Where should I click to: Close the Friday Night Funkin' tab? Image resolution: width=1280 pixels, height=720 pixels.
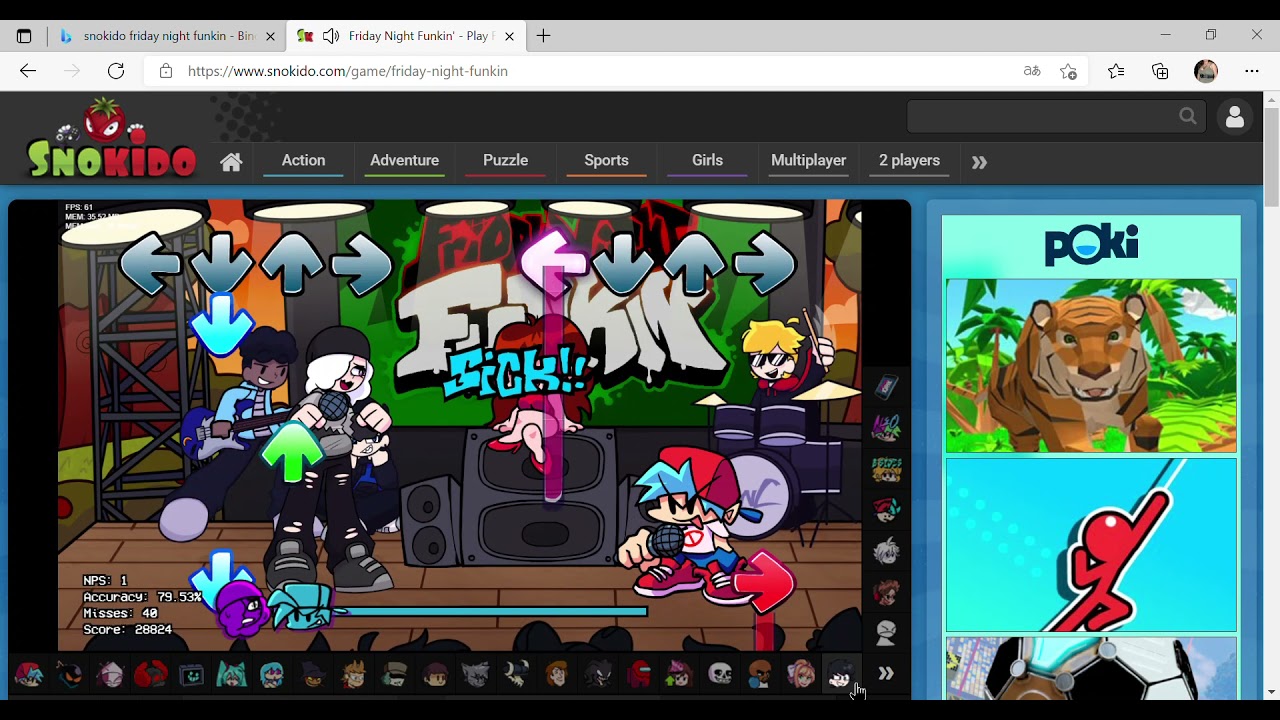[x=509, y=36]
